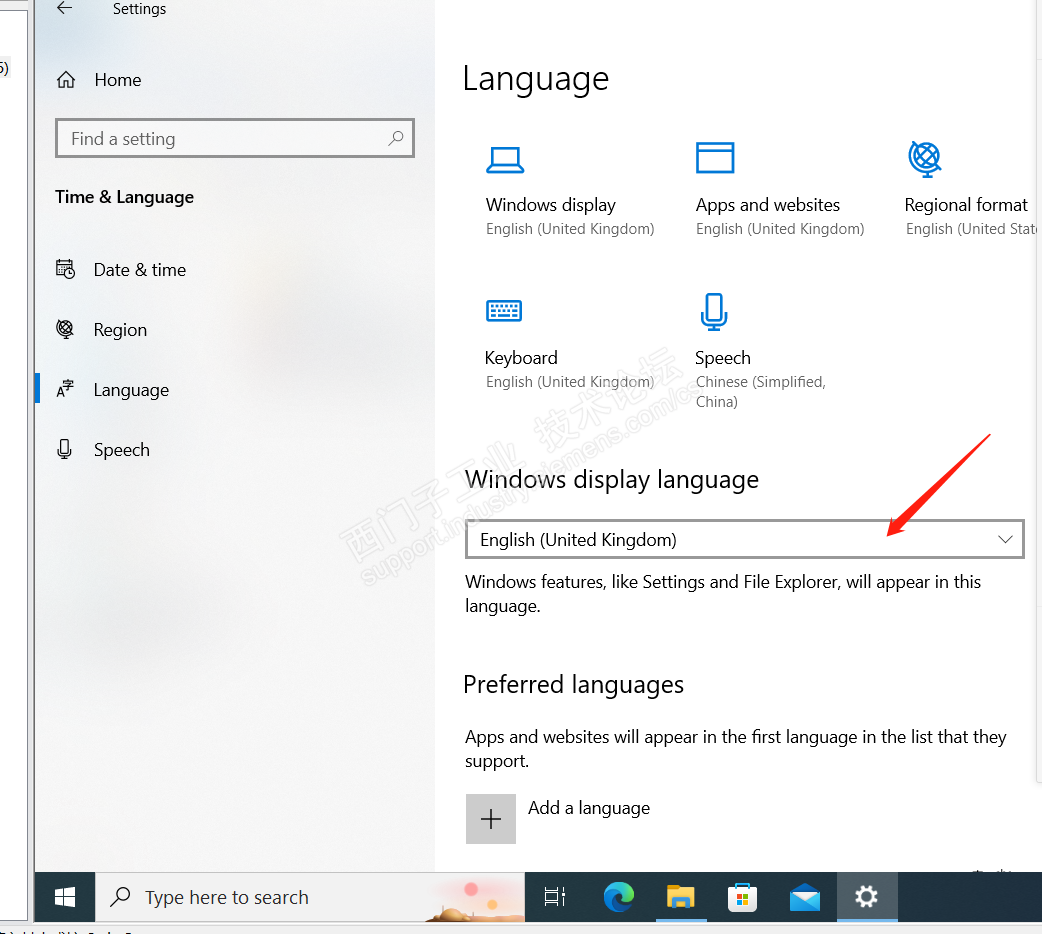Go back using the Settings back arrow
This screenshot has height=934, width=1042.
point(64,9)
